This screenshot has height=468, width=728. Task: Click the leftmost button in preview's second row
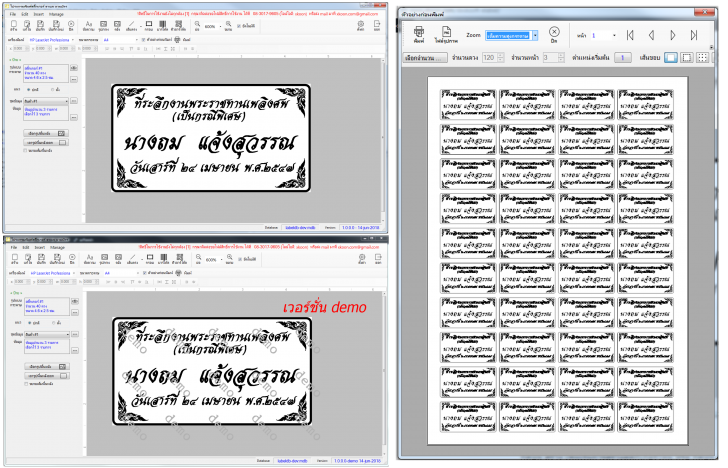click(x=425, y=58)
